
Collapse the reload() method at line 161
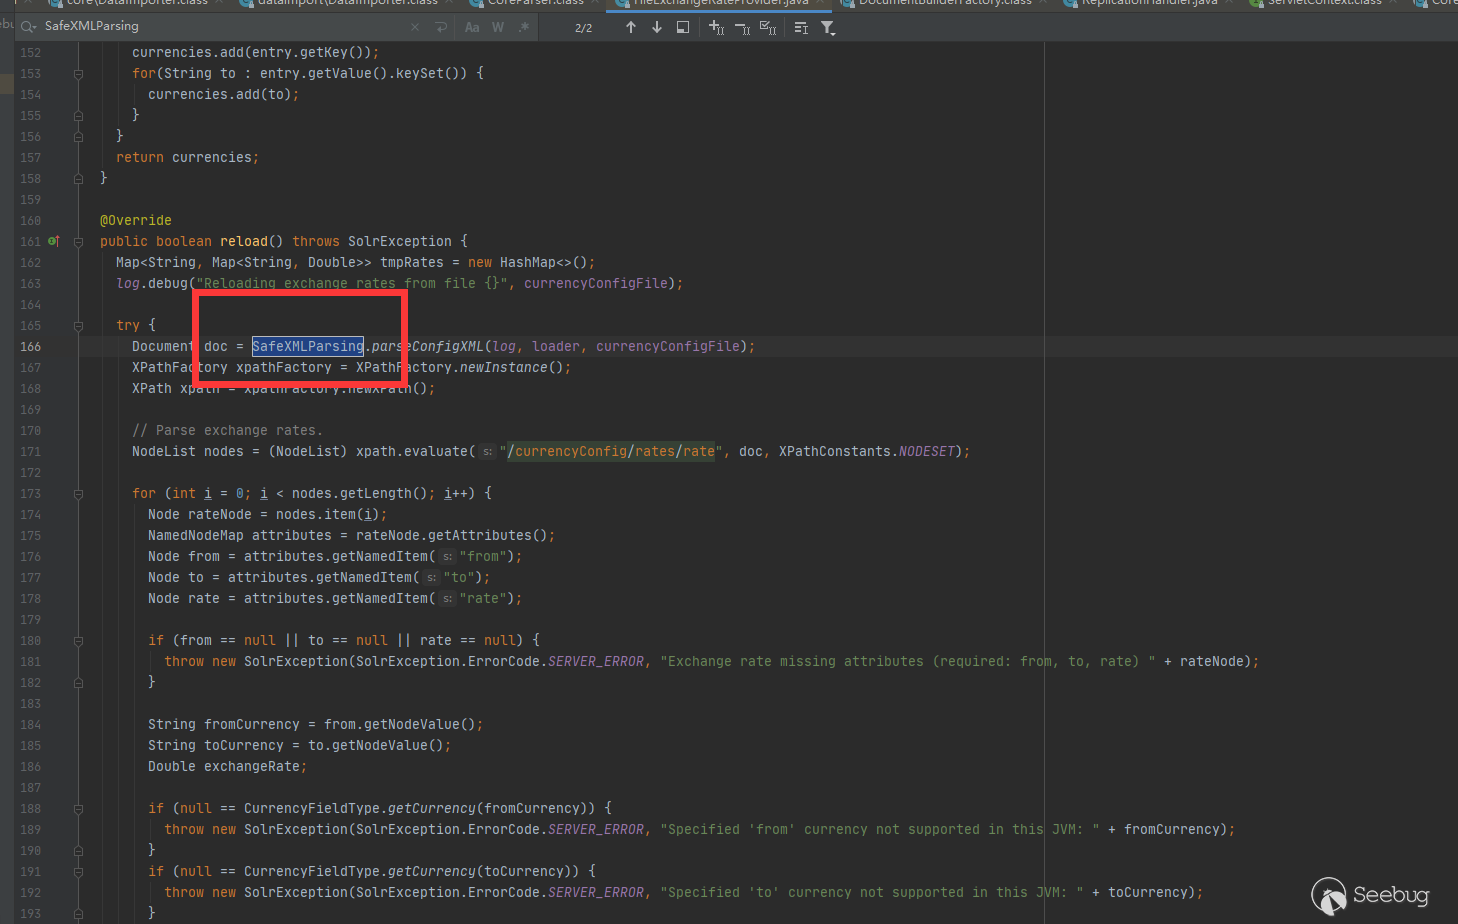(78, 241)
